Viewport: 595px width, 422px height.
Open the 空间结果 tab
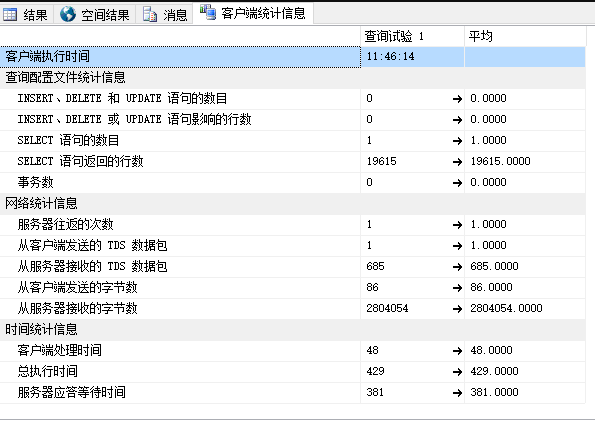[95, 14]
